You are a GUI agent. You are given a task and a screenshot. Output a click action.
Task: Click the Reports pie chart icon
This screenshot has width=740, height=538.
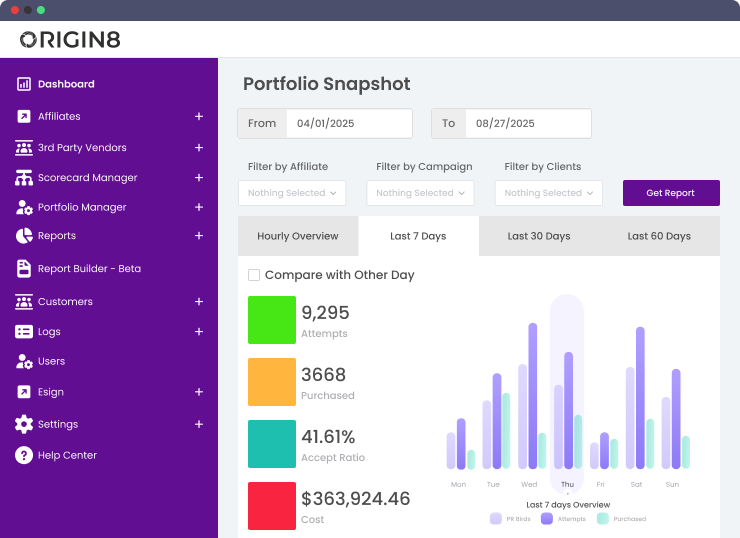(24, 236)
